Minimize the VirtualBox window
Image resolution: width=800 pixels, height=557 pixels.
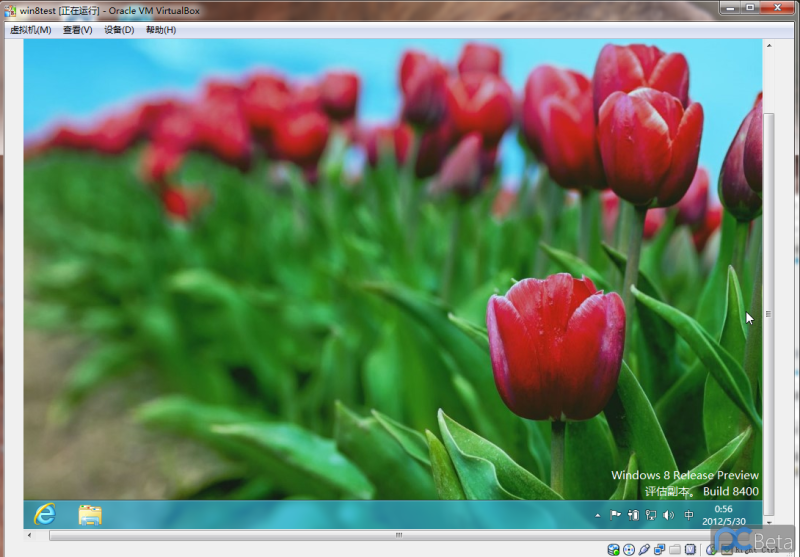pyautogui.click(x=730, y=8)
